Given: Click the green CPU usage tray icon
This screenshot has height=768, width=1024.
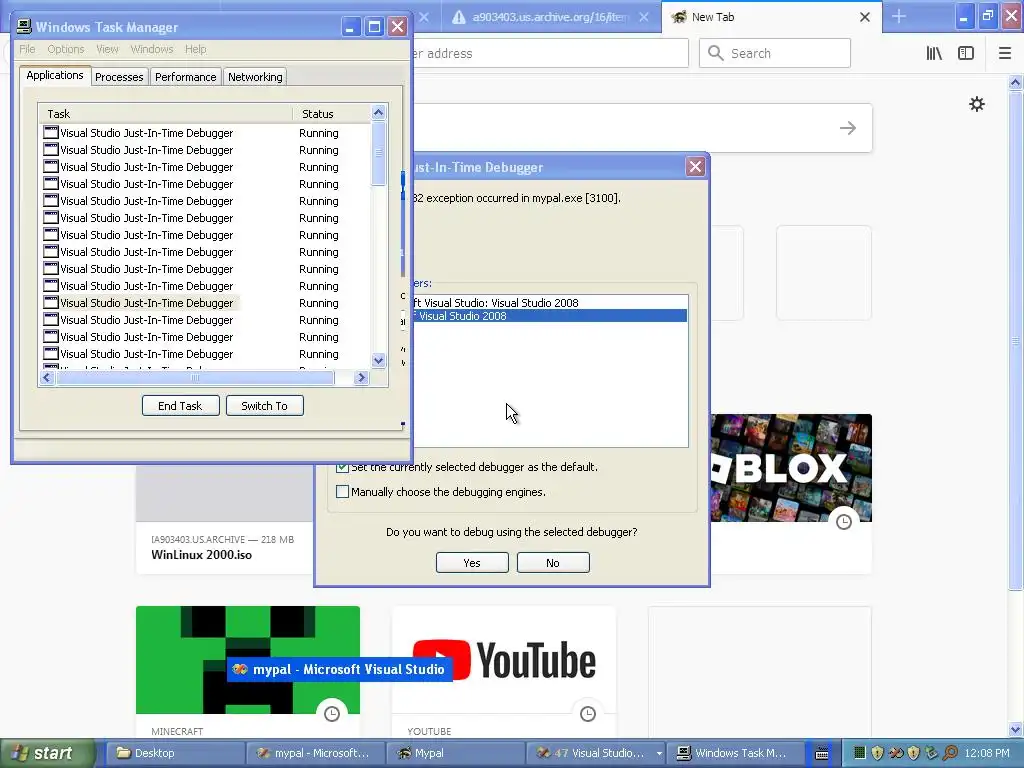Looking at the screenshot, I should click(859, 753).
